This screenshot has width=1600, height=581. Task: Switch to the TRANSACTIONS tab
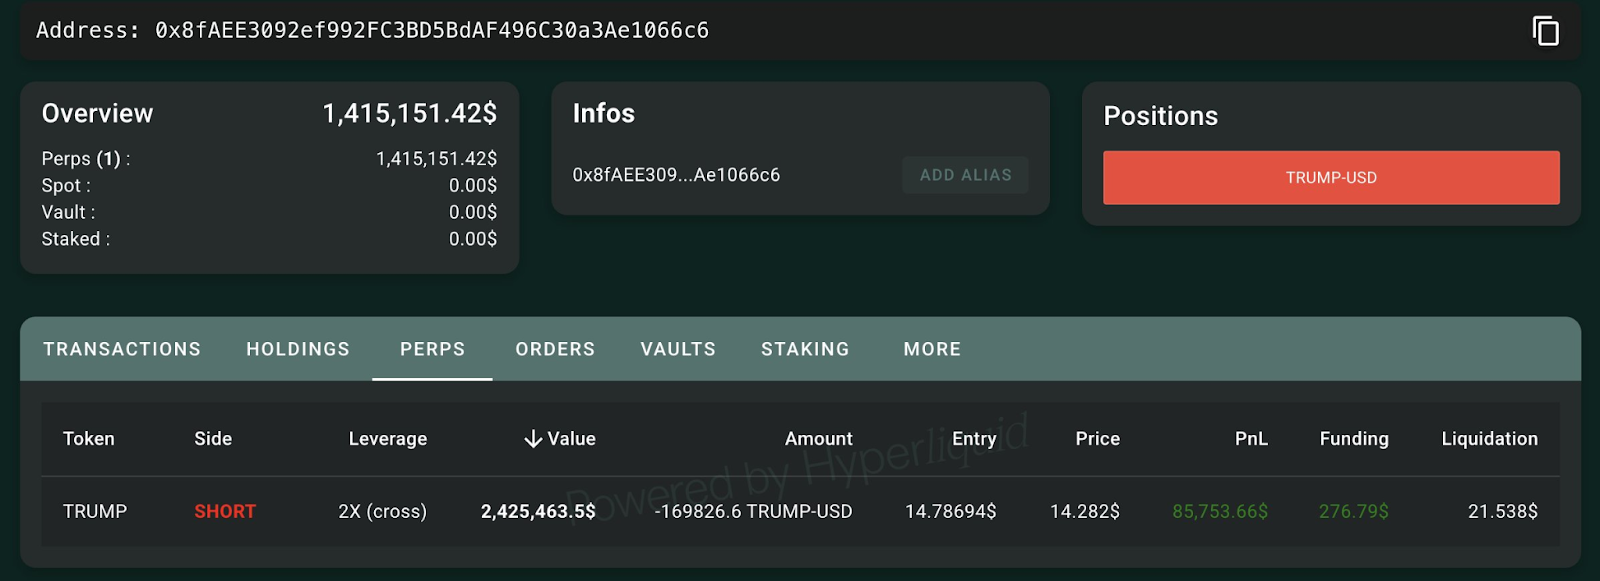pos(122,349)
